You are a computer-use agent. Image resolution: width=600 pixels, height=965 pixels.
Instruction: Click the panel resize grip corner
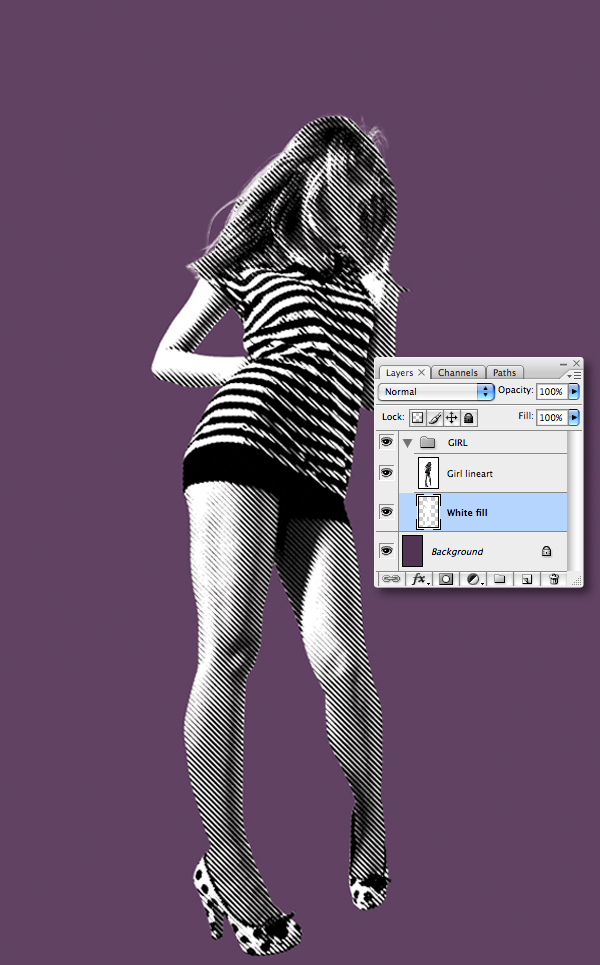(577, 580)
